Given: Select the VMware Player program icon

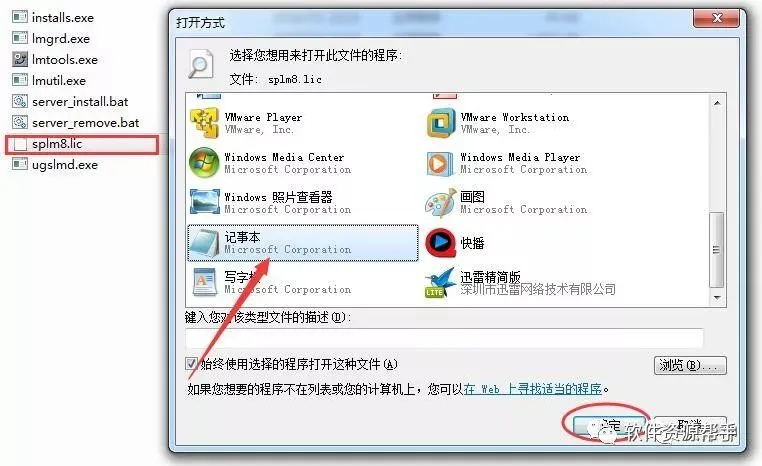Looking at the screenshot, I should coord(204,122).
